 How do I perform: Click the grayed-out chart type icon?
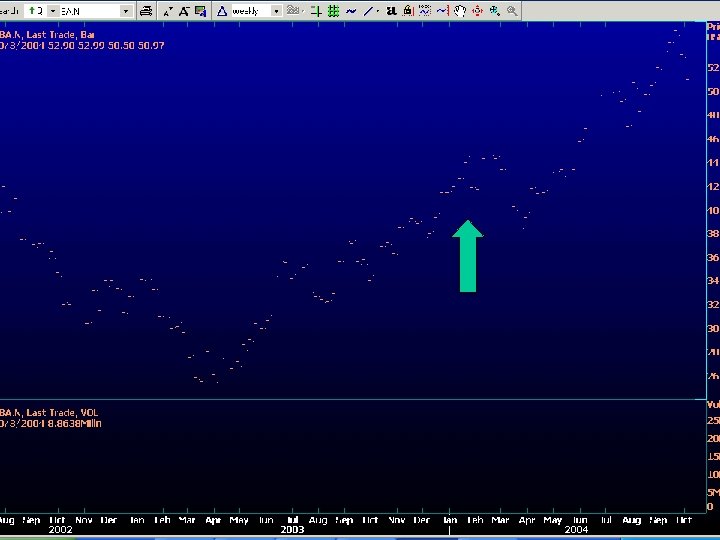pos(293,11)
